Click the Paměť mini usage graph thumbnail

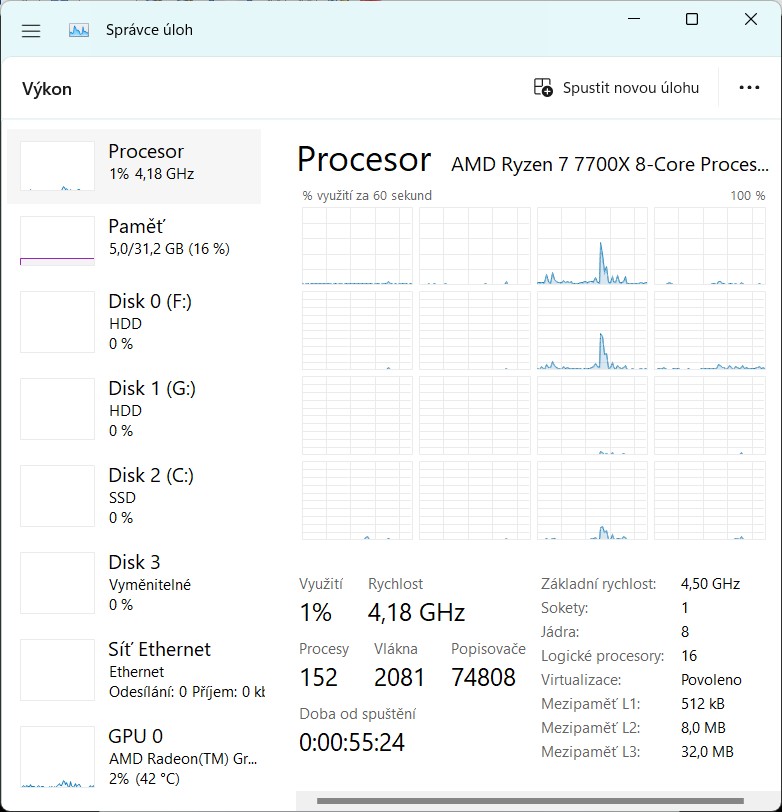tap(57, 241)
